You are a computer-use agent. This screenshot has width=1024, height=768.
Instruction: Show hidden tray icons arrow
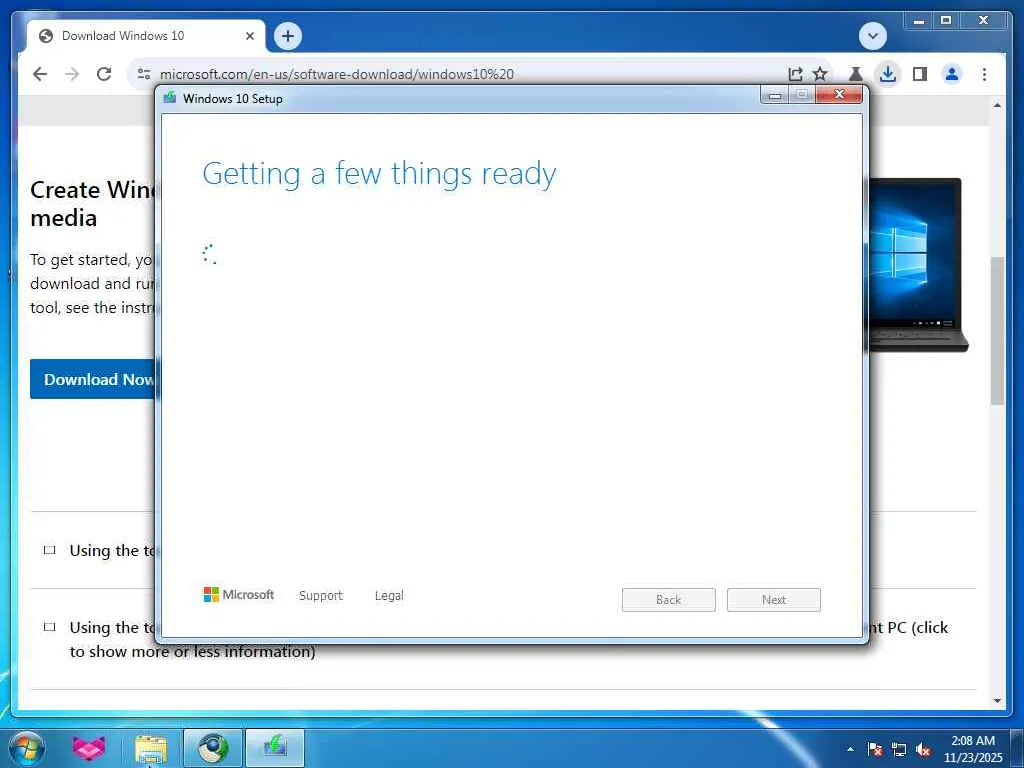click(850, 749)
